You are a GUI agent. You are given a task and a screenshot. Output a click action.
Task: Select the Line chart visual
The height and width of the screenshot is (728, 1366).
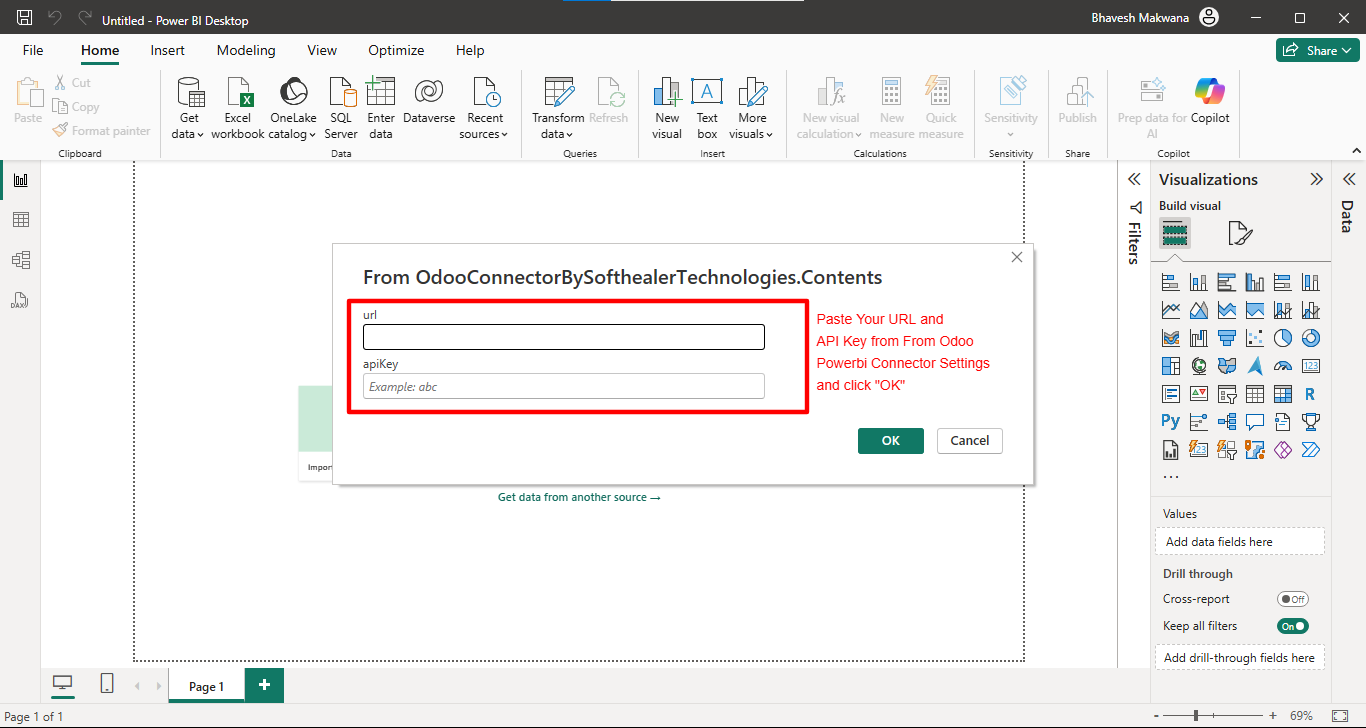click(x=1171, y=310)
